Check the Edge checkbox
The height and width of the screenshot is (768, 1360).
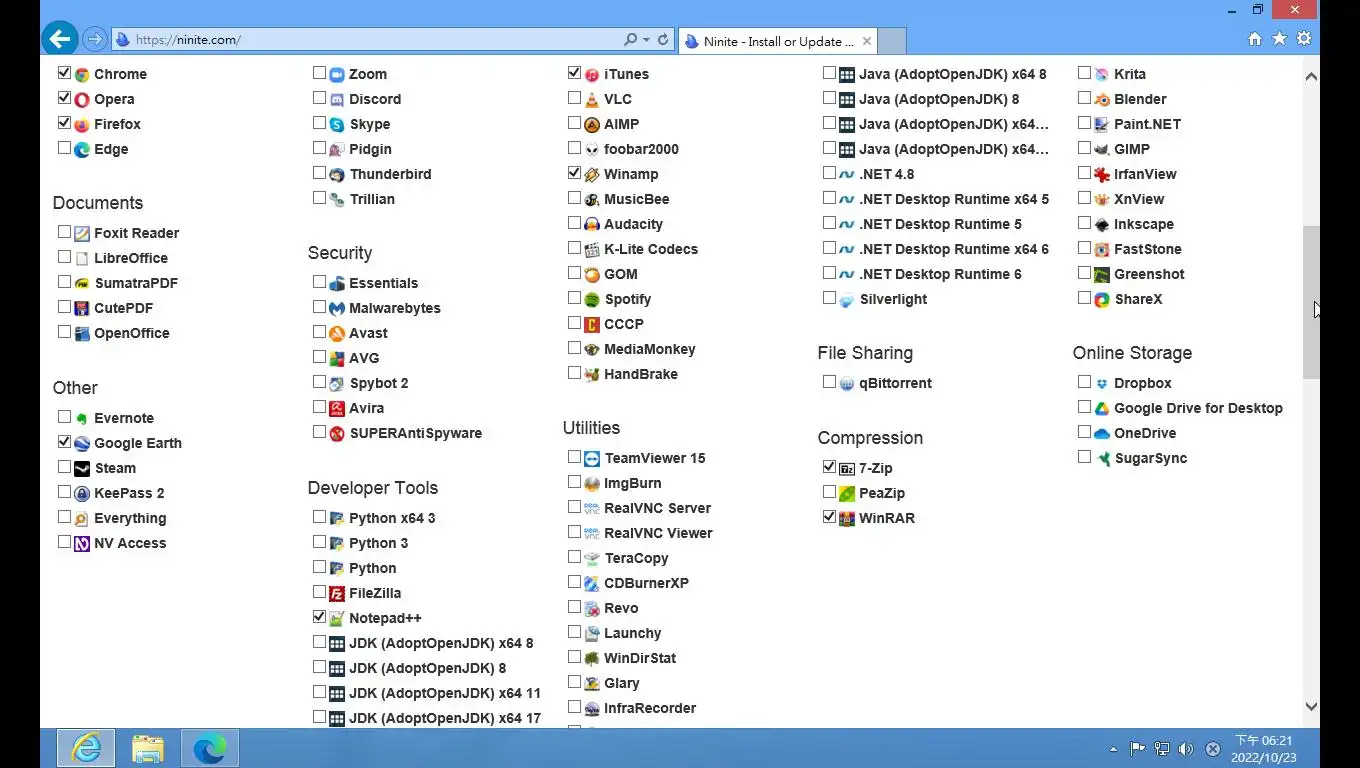64,148
